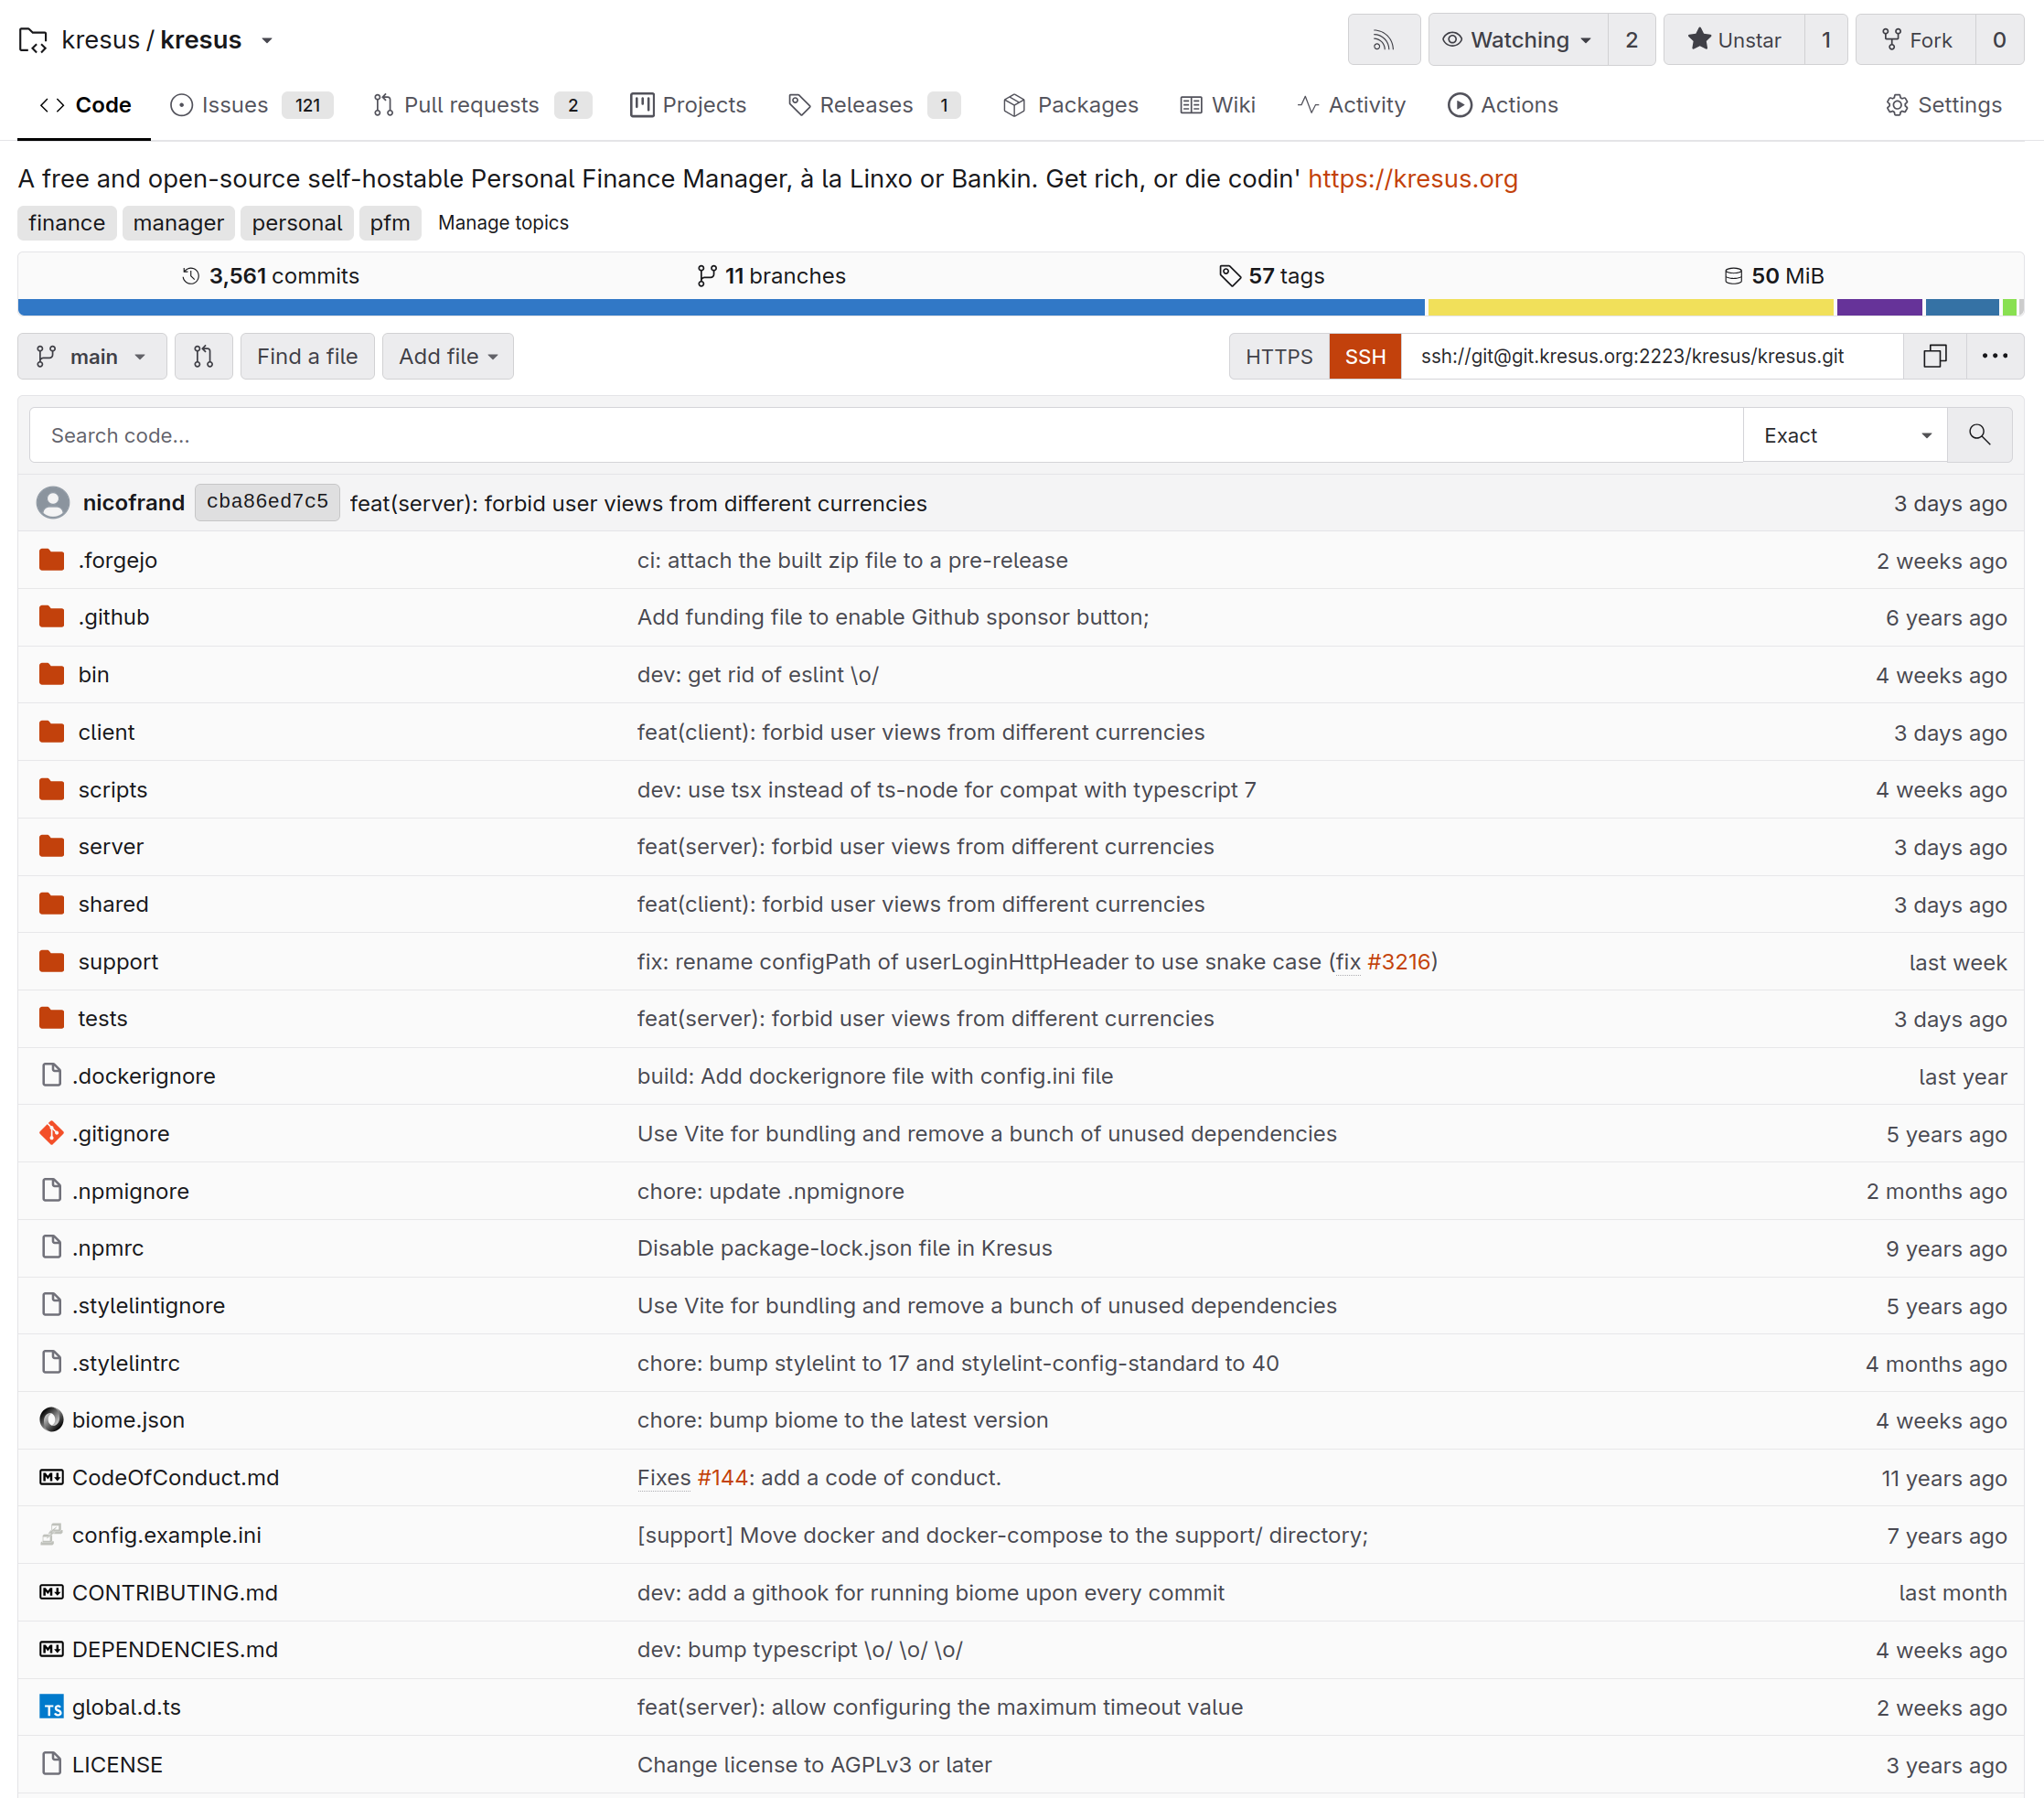This screenshot has height=1798, width=2044.
Task: View the 57 tags list
Action: [x=1272, y=276]
